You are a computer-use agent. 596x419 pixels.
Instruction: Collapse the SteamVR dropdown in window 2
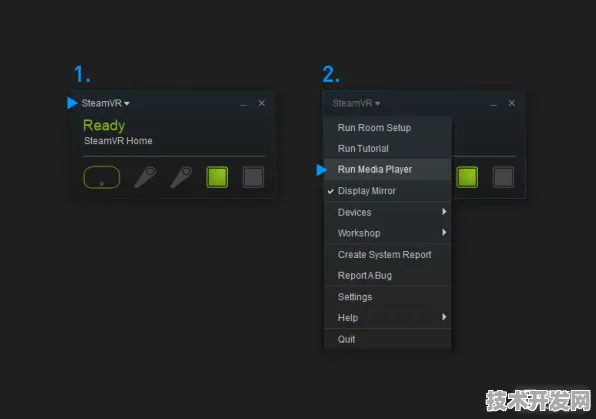tap(356, 103)
